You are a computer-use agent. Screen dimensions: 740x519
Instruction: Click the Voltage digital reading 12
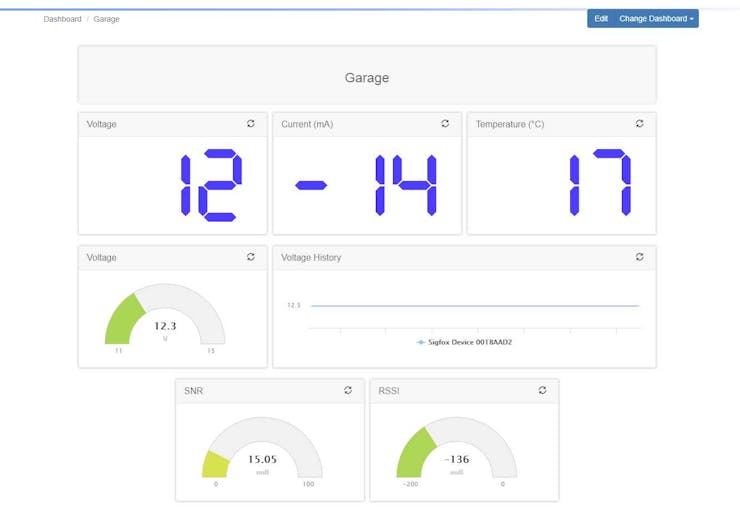[211, 185]
